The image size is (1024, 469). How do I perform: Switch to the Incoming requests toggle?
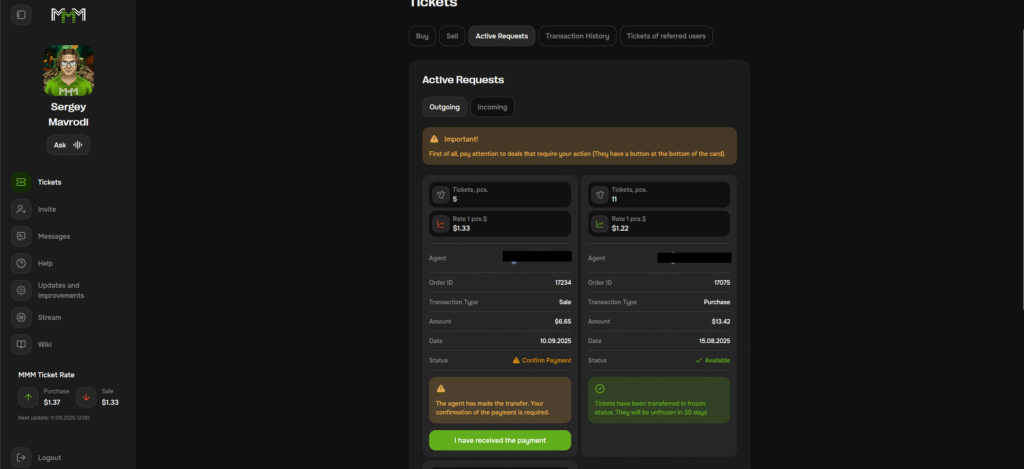click(492, 107)
